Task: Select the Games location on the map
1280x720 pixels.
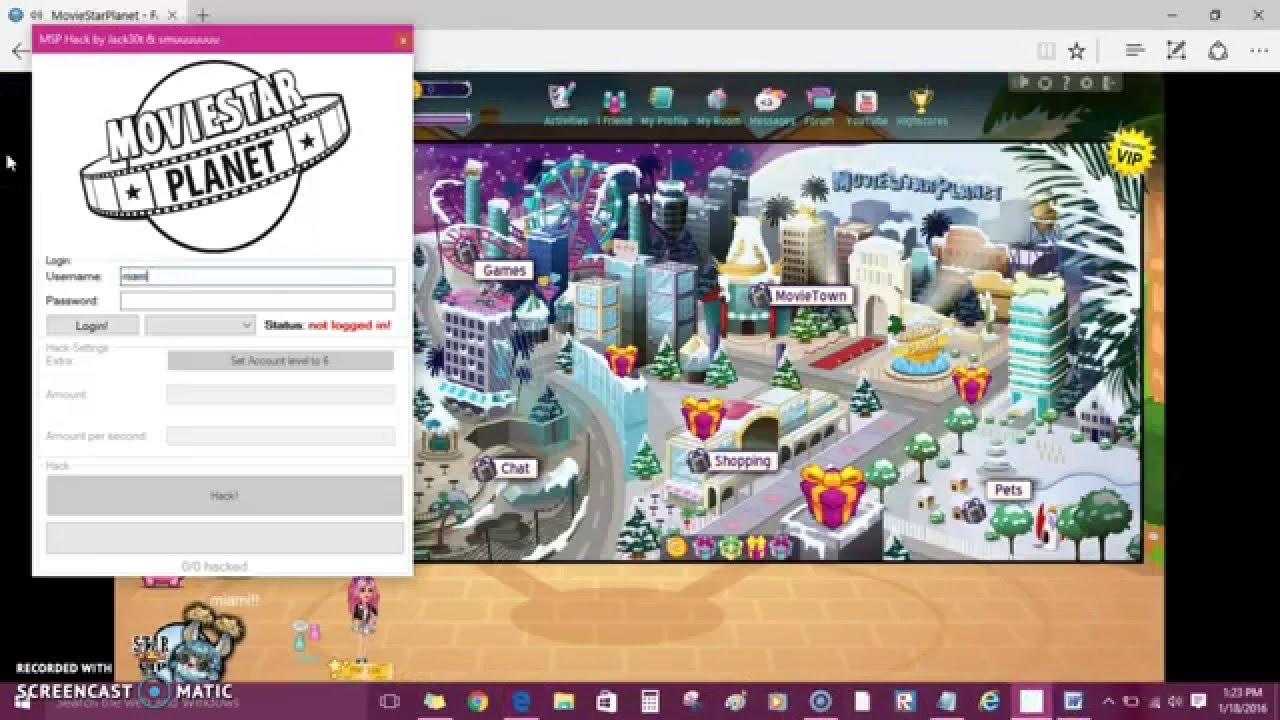Action: coord(504,270)
